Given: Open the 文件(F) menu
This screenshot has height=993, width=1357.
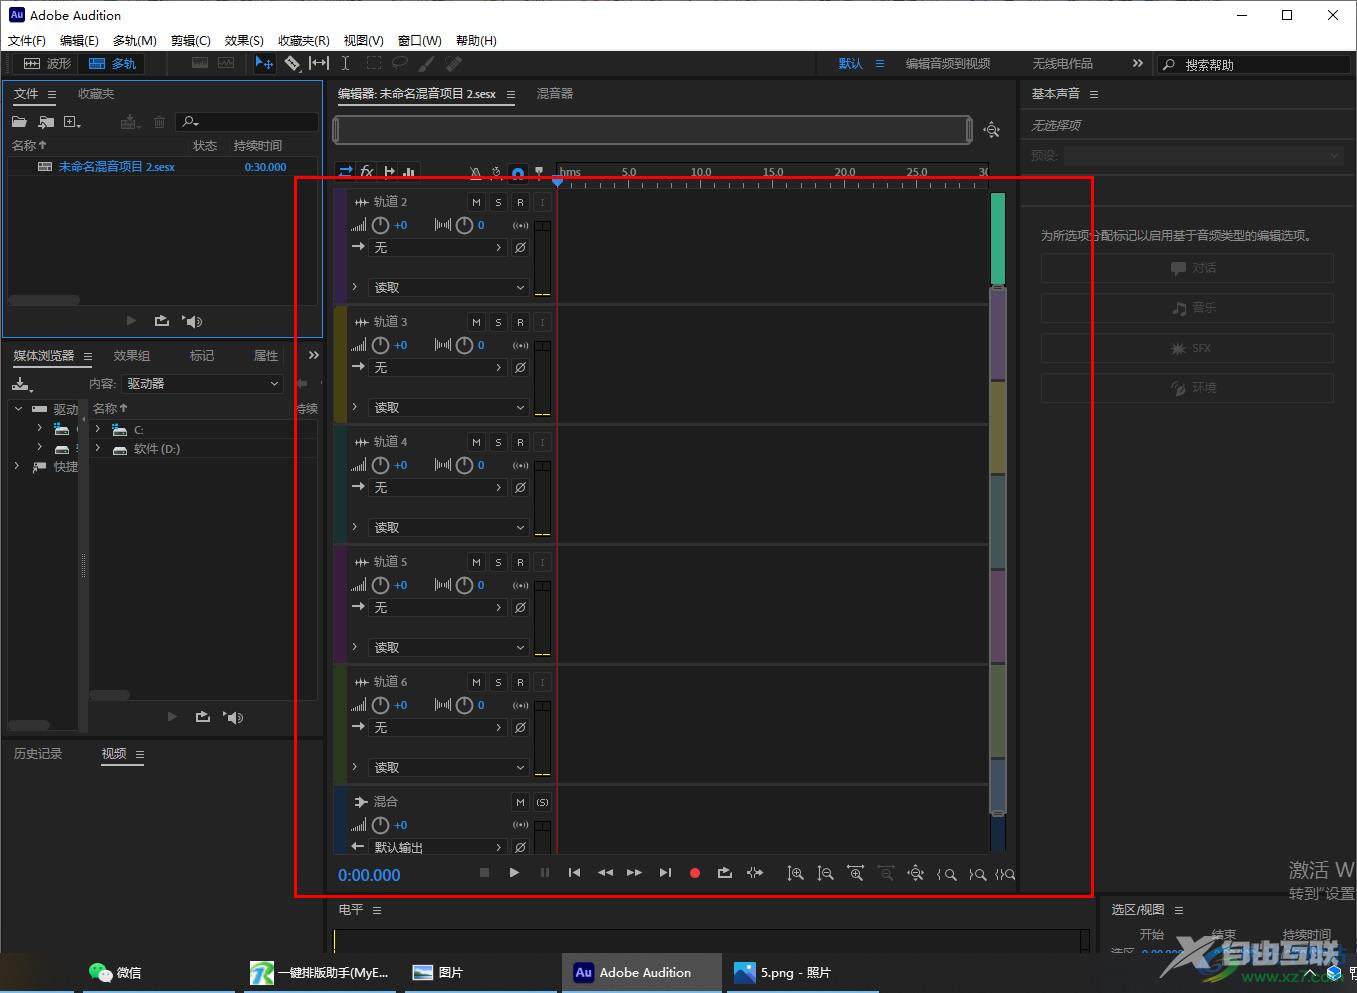Looking at the screenshot, I should click(27, 41).
